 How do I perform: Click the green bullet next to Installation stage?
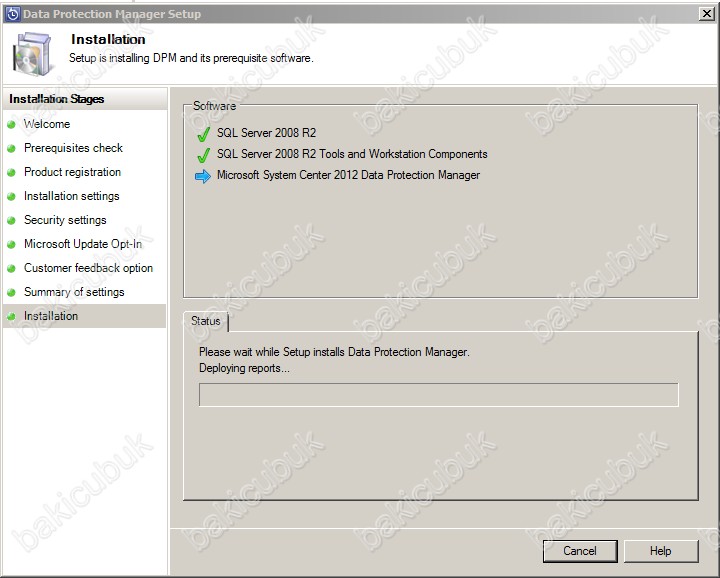click(11, 316)
